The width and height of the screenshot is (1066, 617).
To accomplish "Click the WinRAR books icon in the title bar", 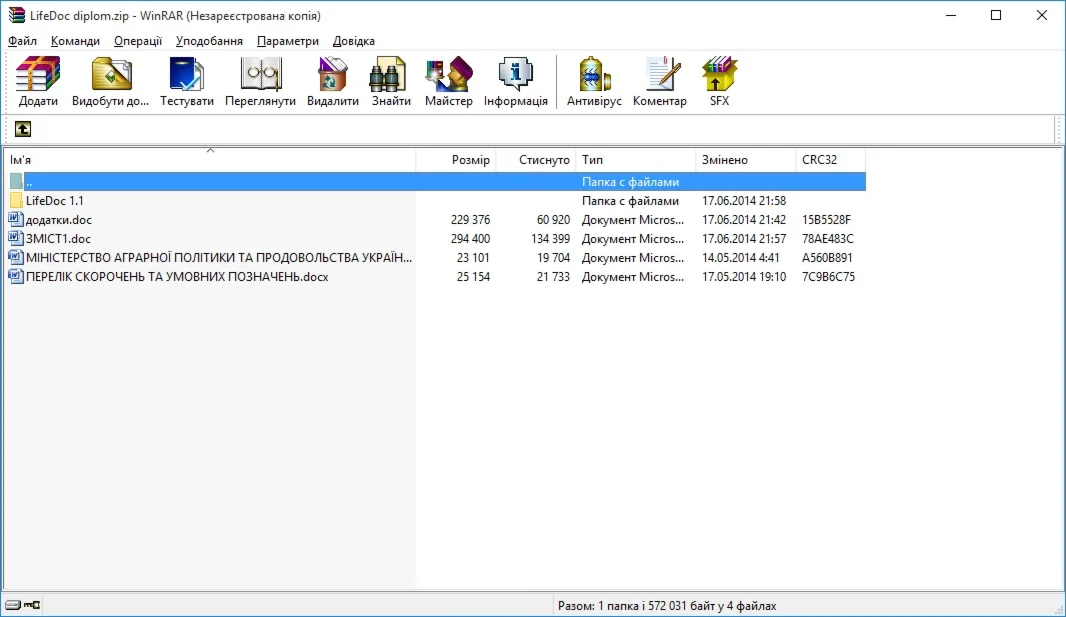I will point(16,15).
